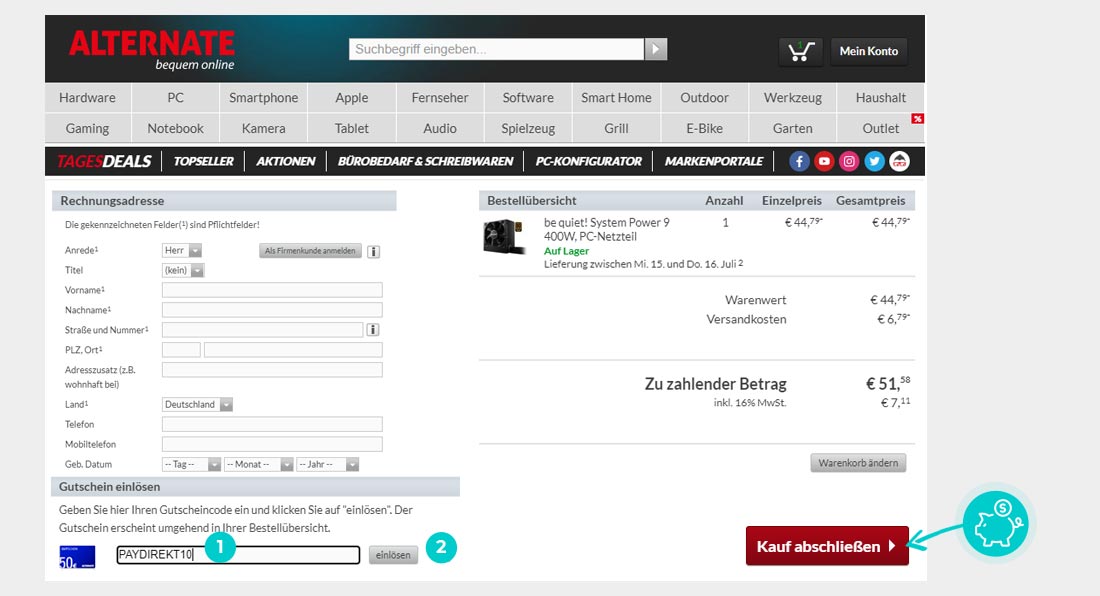
Task: Open the Tablet category
Action: (x=351, y=128)
